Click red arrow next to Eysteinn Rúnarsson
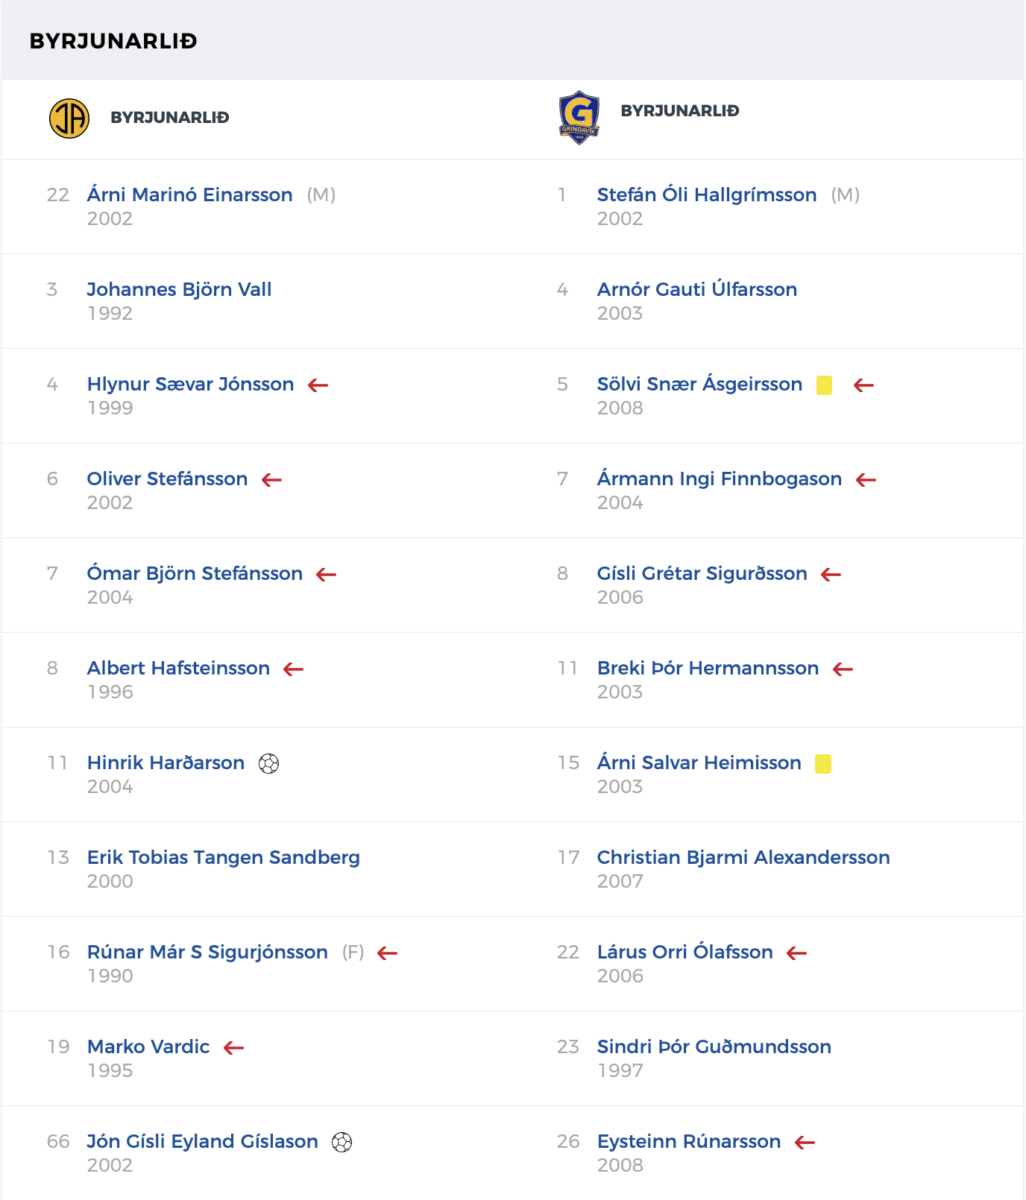This screenshot has height=1200, width=1026. (x=805, y=1142)
